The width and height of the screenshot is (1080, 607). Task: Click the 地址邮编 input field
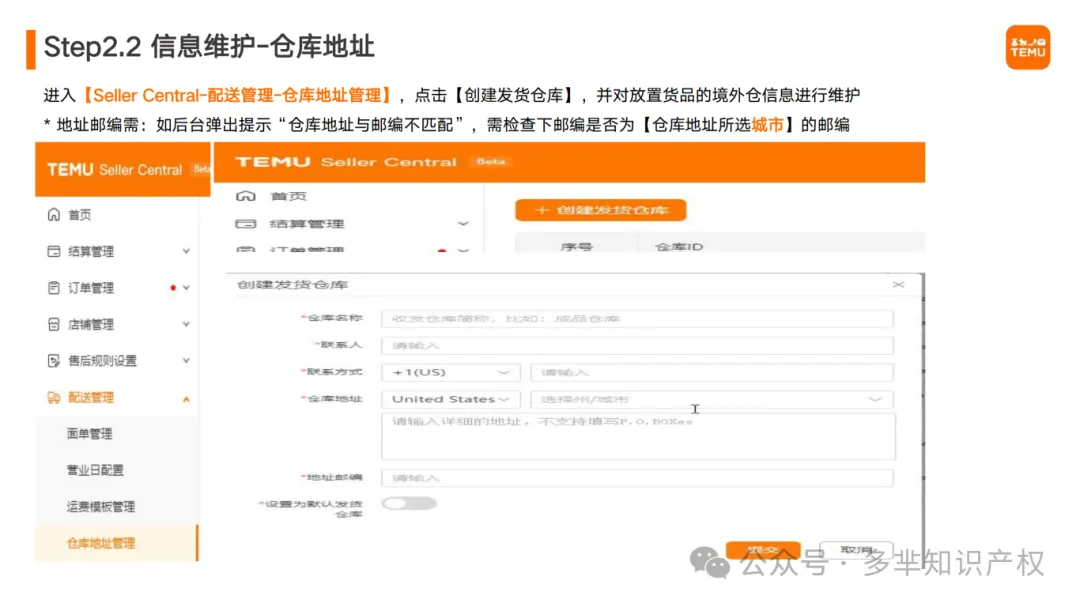tap(637, 478)
